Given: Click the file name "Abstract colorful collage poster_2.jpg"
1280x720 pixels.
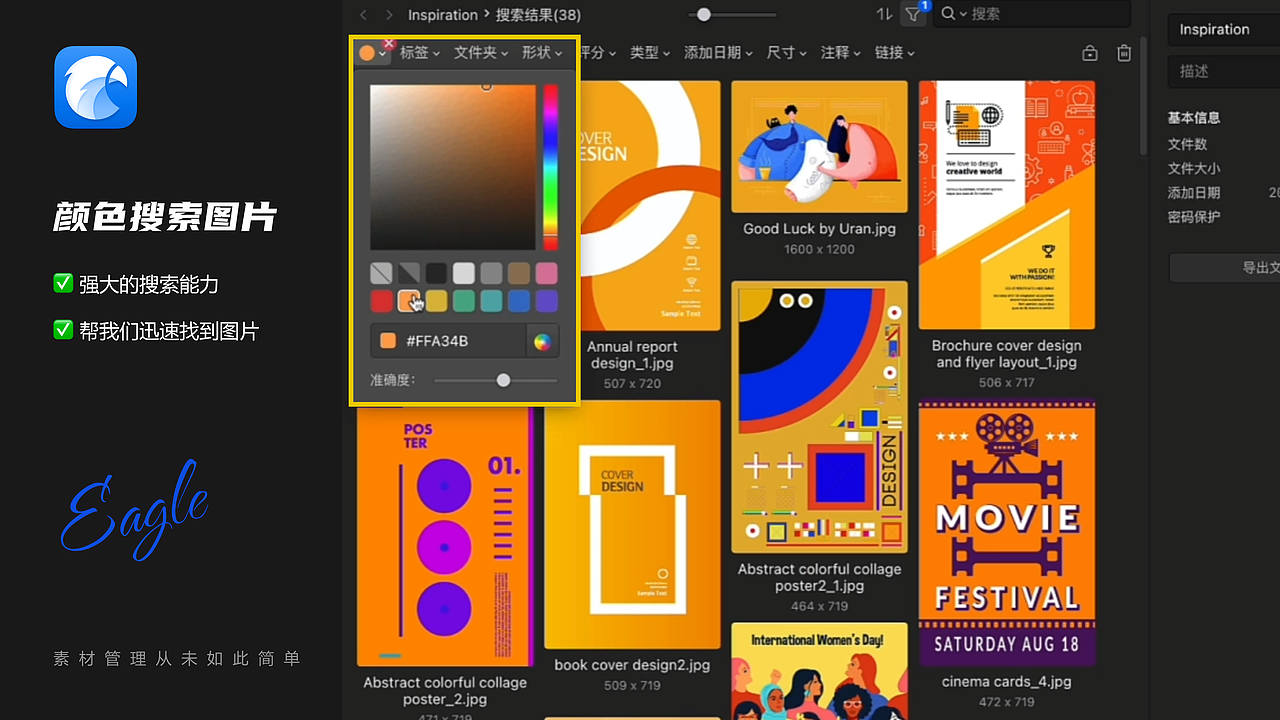Looking at the screenshot, I should click(x=445, y=691).
